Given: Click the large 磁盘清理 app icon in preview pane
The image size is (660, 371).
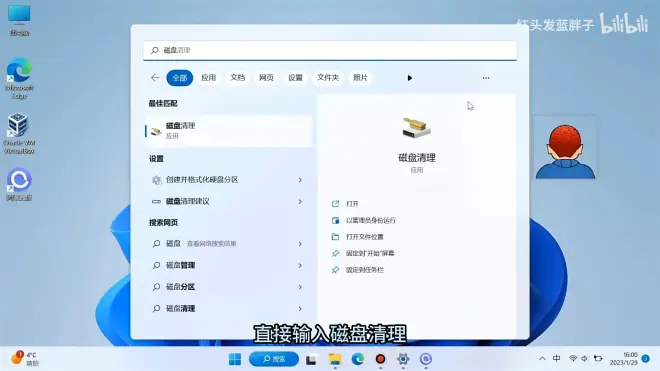Looking at the screenshot, I should point(416,128).
